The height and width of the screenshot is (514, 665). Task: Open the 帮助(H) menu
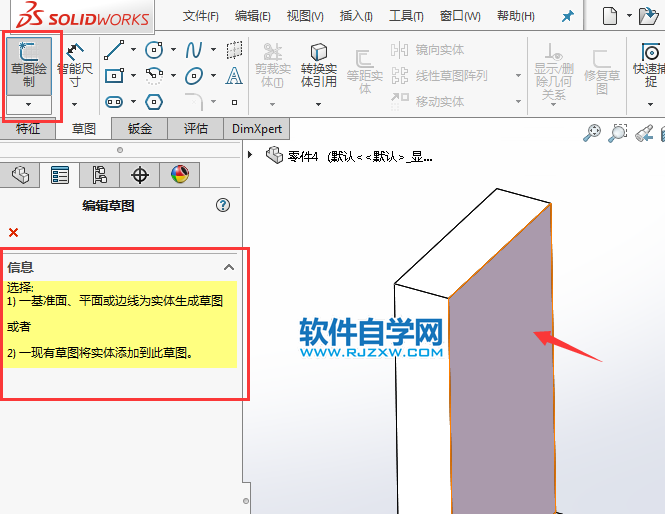516,16
